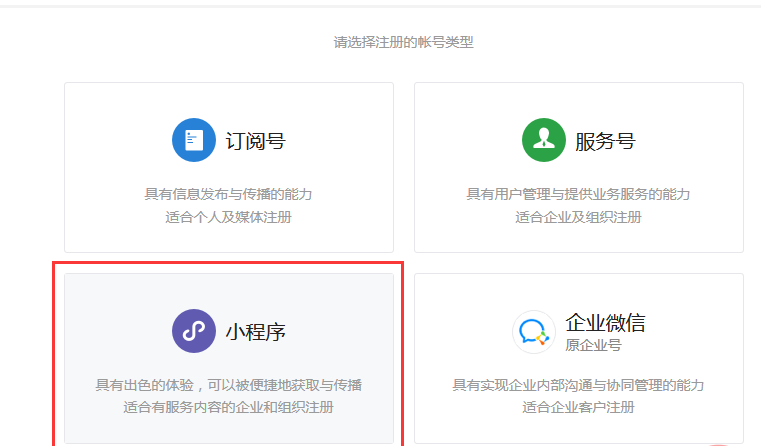The height and width of the screenshot is (446, 761).
Task: Select the 服务号 account type title
Action: tap(605, 141)
